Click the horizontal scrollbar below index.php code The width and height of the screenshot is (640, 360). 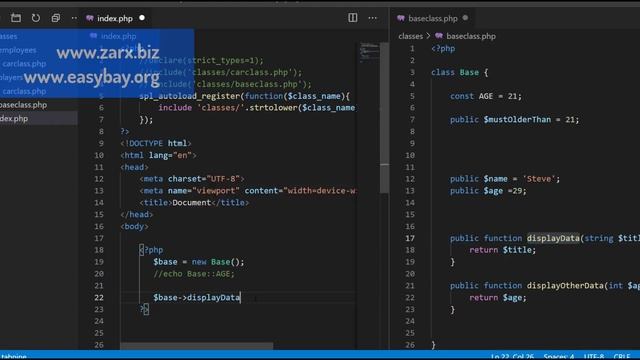point(197,346)
